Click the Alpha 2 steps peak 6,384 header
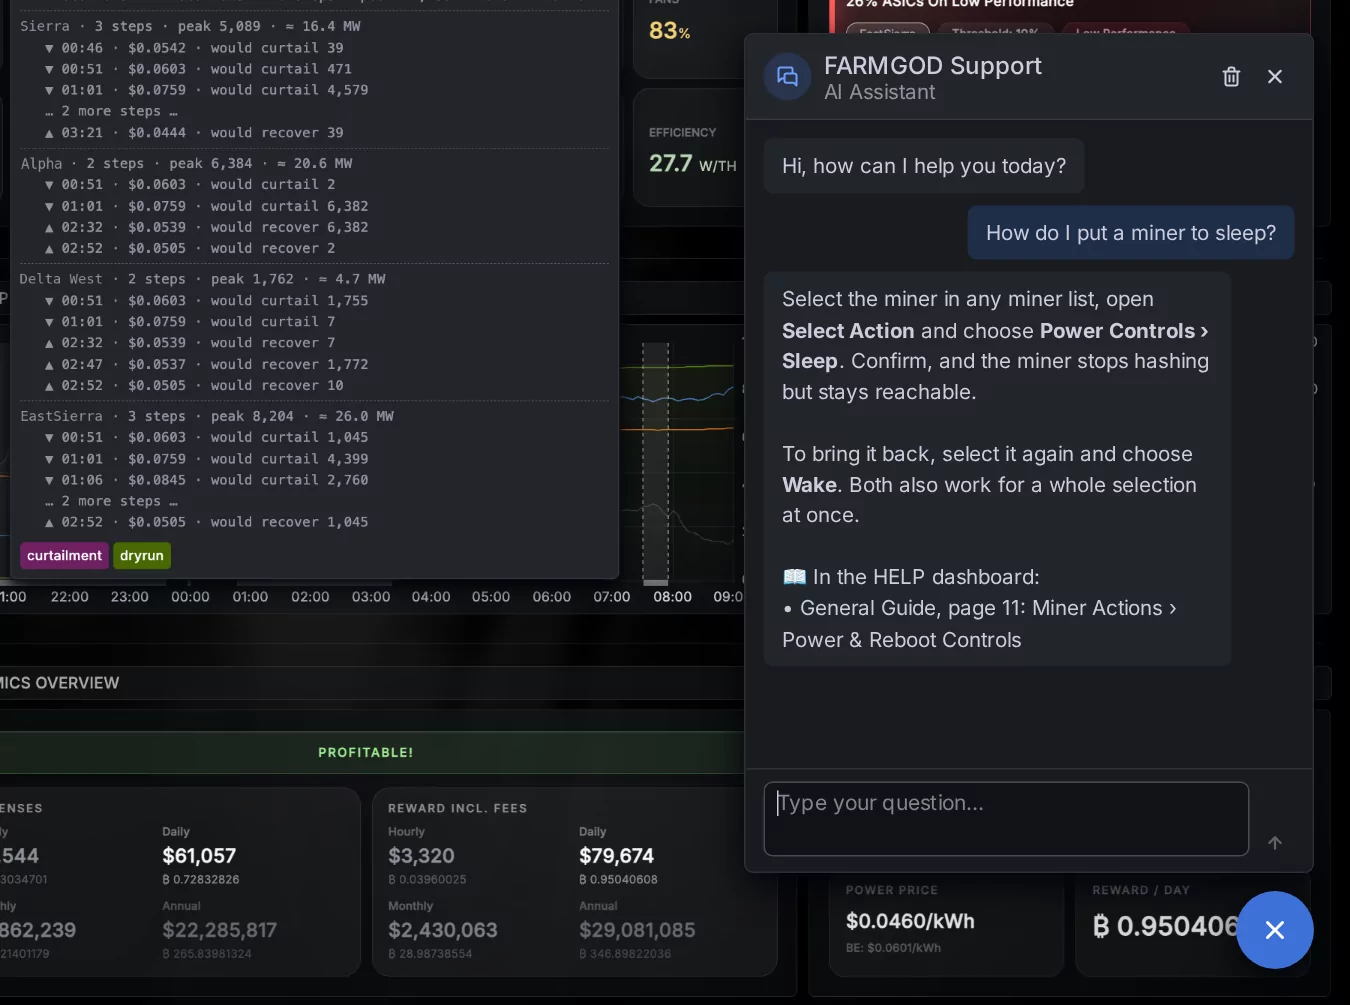 [187, 163]
